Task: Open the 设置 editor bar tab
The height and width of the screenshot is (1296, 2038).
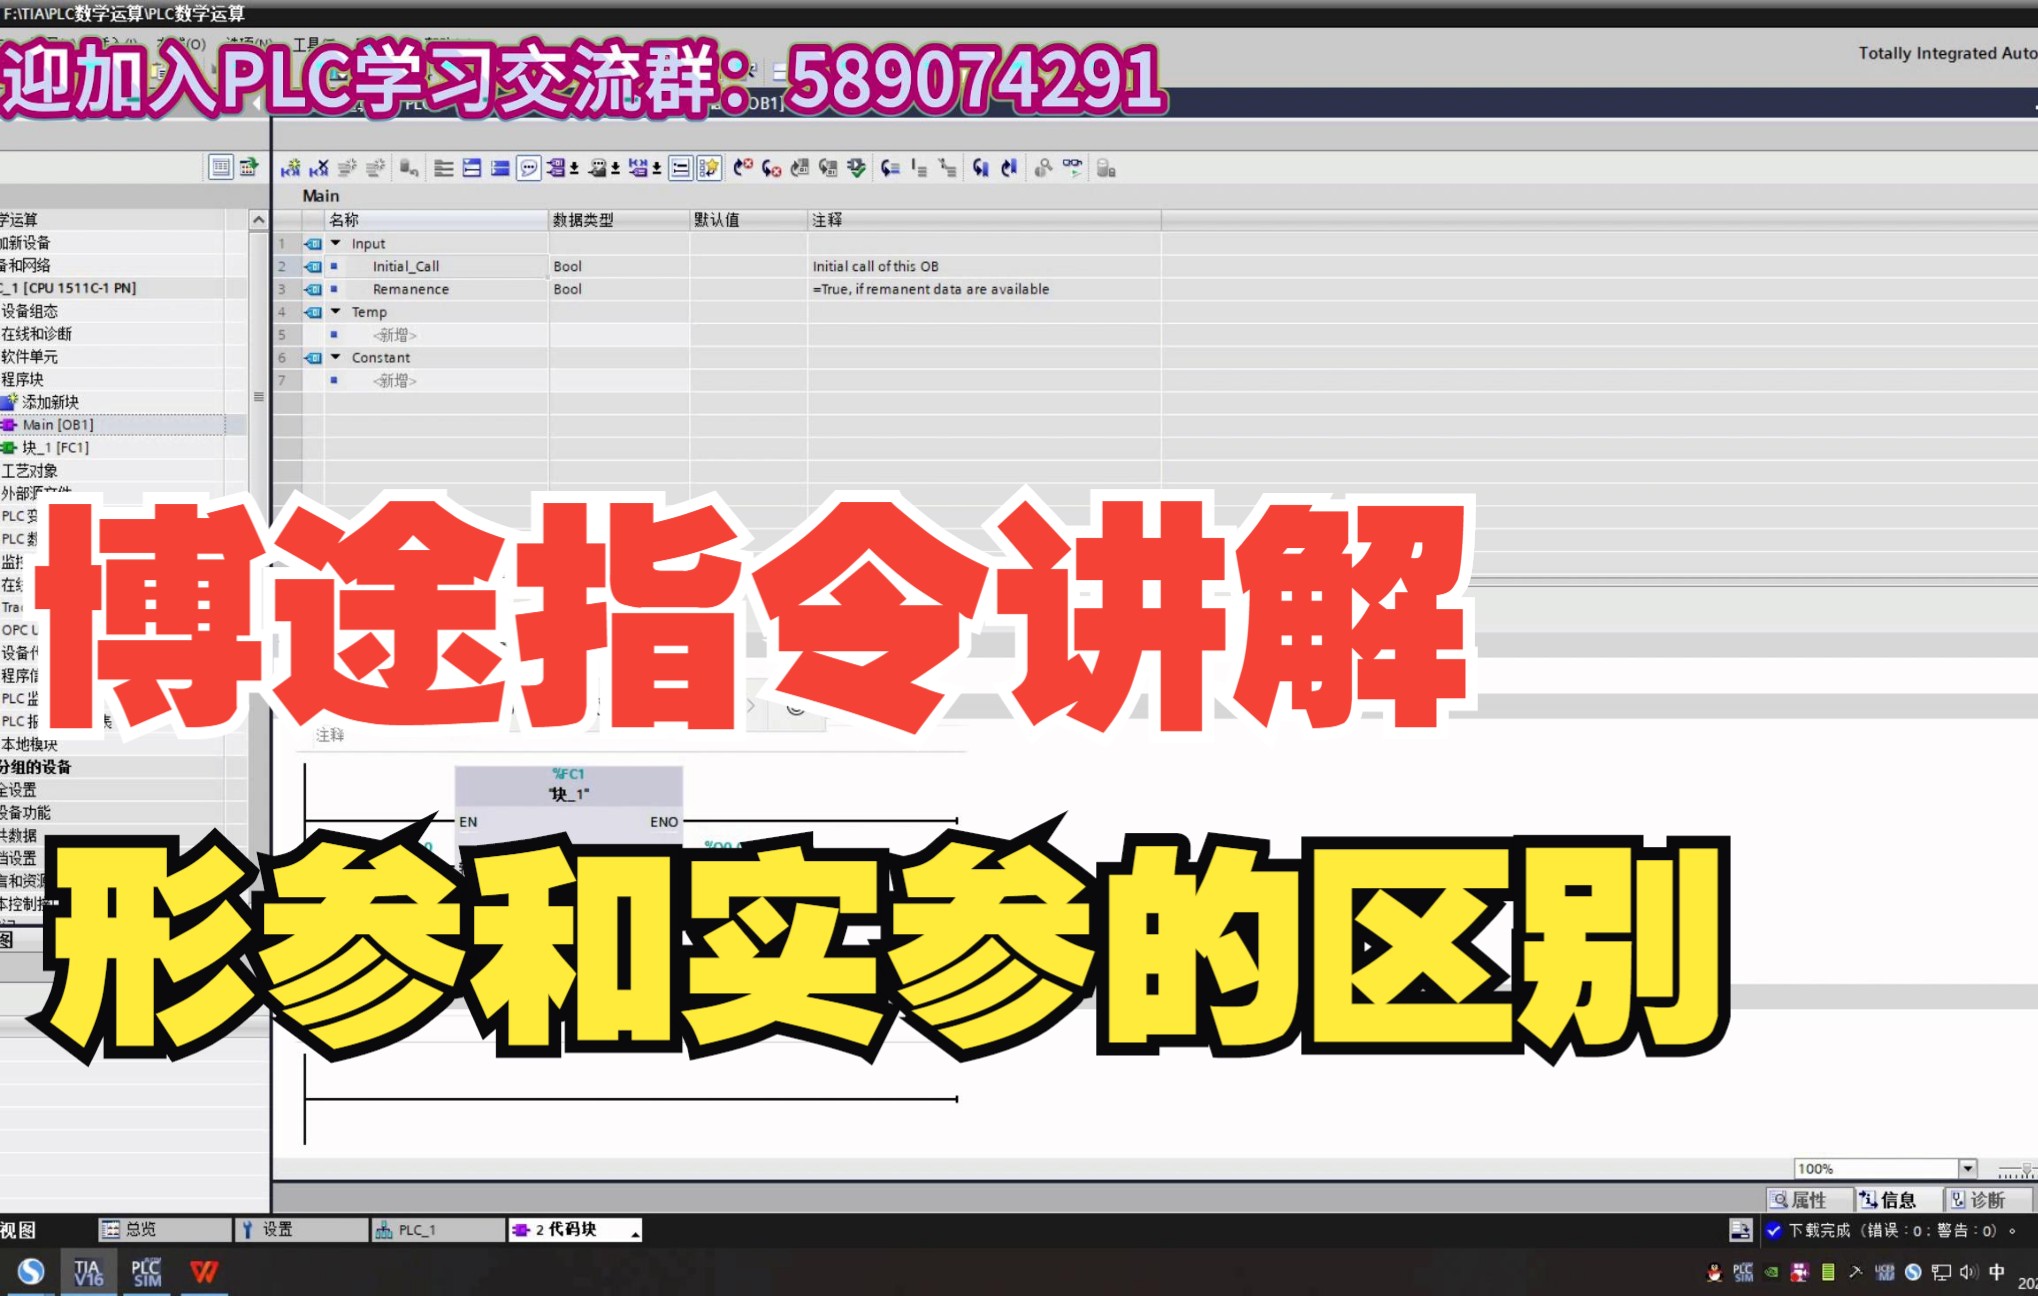Action: (300, 1229)
